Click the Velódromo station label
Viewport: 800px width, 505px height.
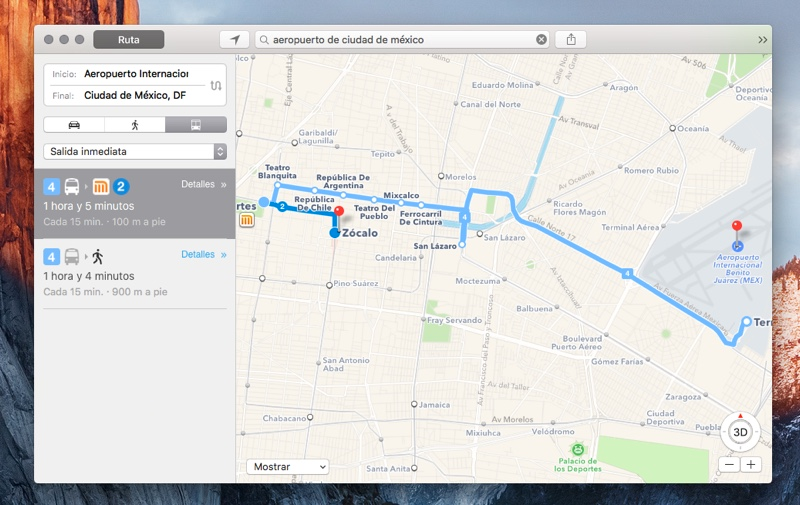(x=553, y=432)
